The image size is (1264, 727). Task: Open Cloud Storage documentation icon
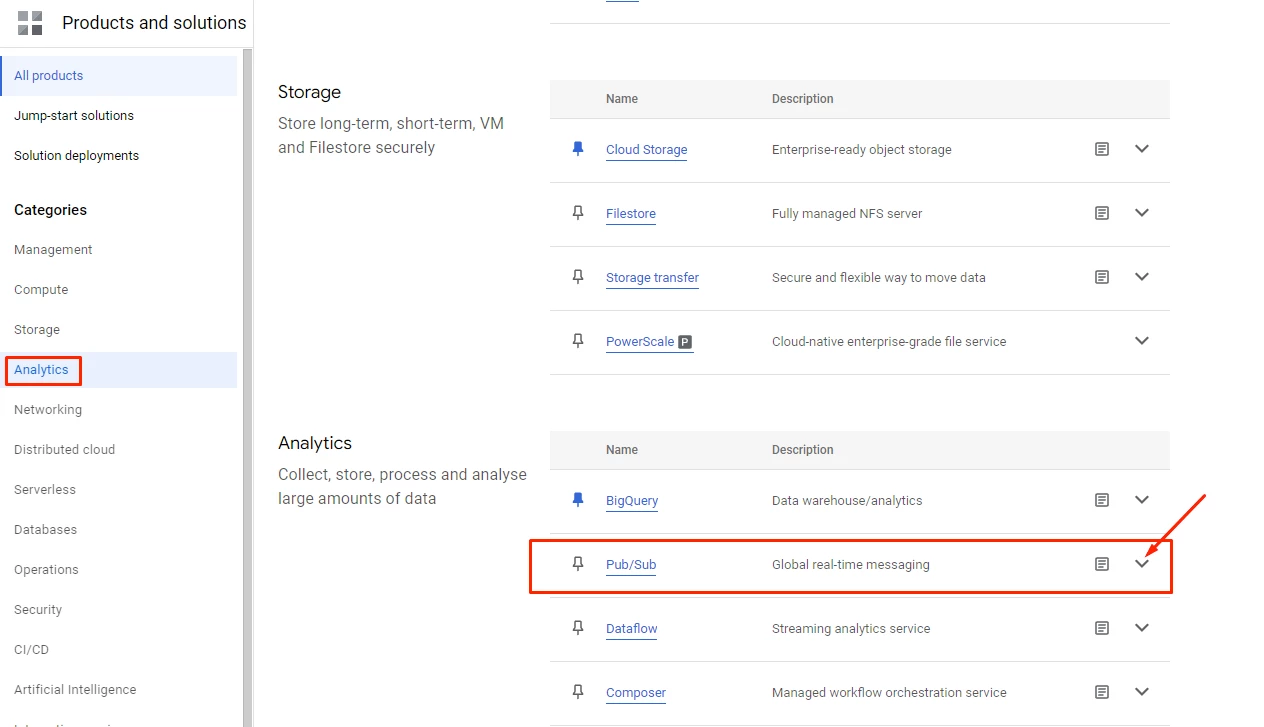(x=1101, y=149)
